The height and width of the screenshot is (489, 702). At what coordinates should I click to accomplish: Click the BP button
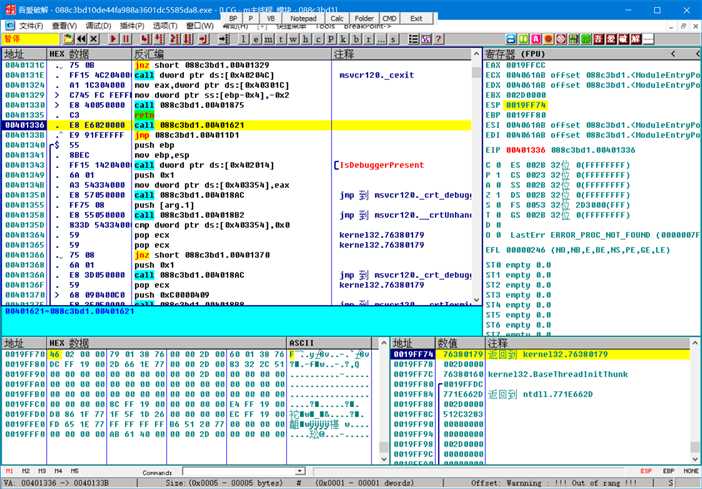click(233, 18)
